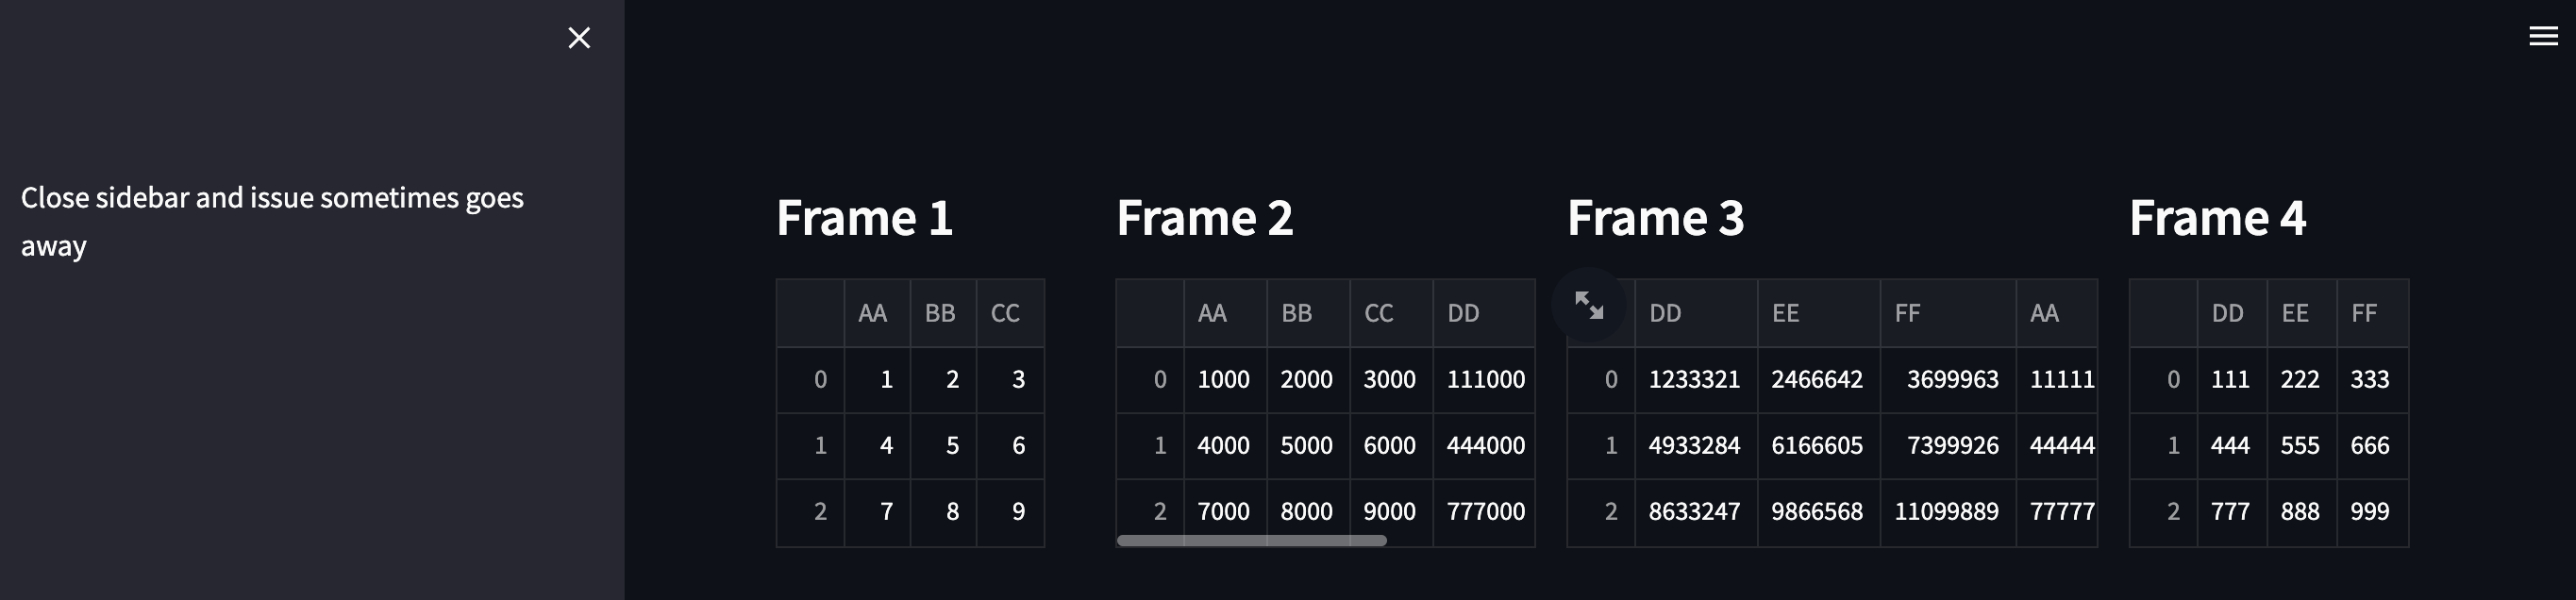
Task: Click row index 0 in Frame 1
Action: click(820, 379)
